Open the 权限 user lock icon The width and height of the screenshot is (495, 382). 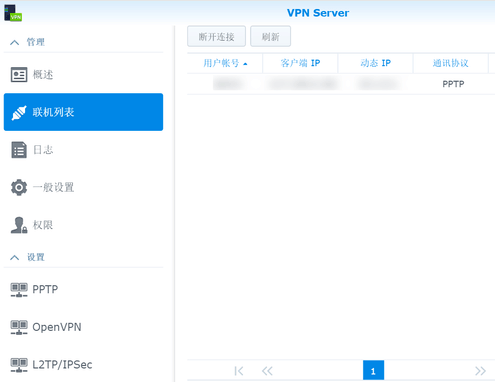19,225
